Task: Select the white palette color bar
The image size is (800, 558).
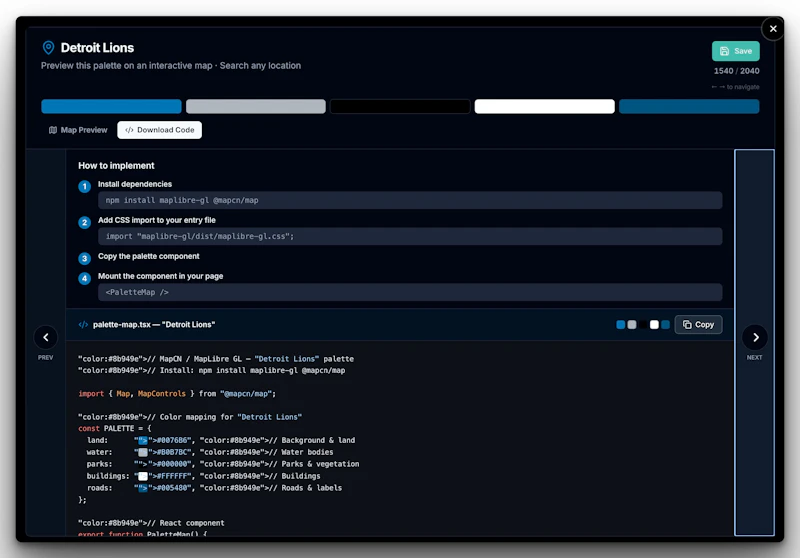Action: [x=544, y=106]
